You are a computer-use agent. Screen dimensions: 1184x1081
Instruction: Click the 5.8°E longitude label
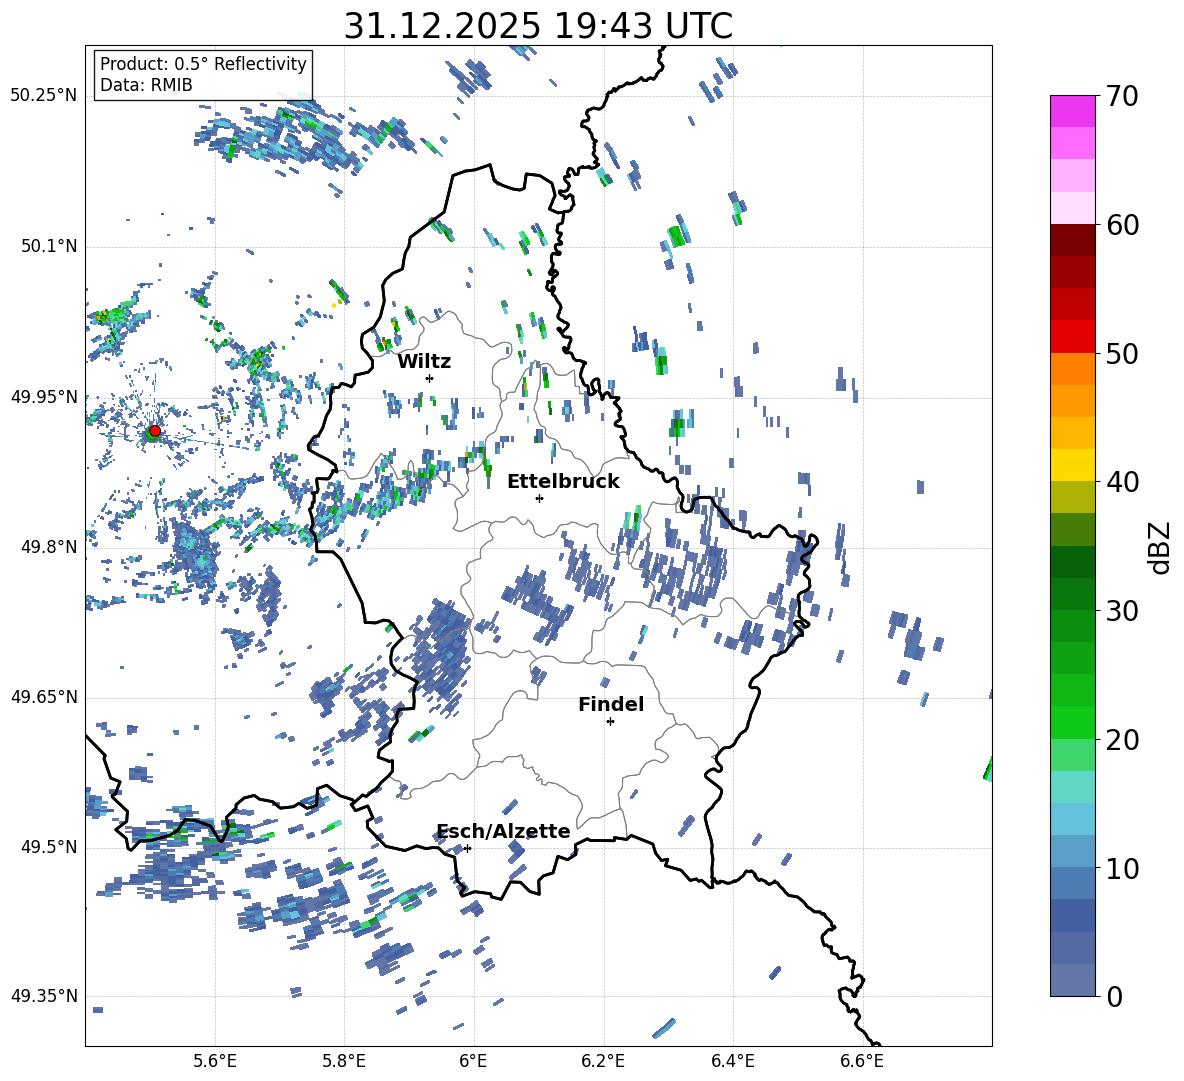click(x=344, y=1061)
